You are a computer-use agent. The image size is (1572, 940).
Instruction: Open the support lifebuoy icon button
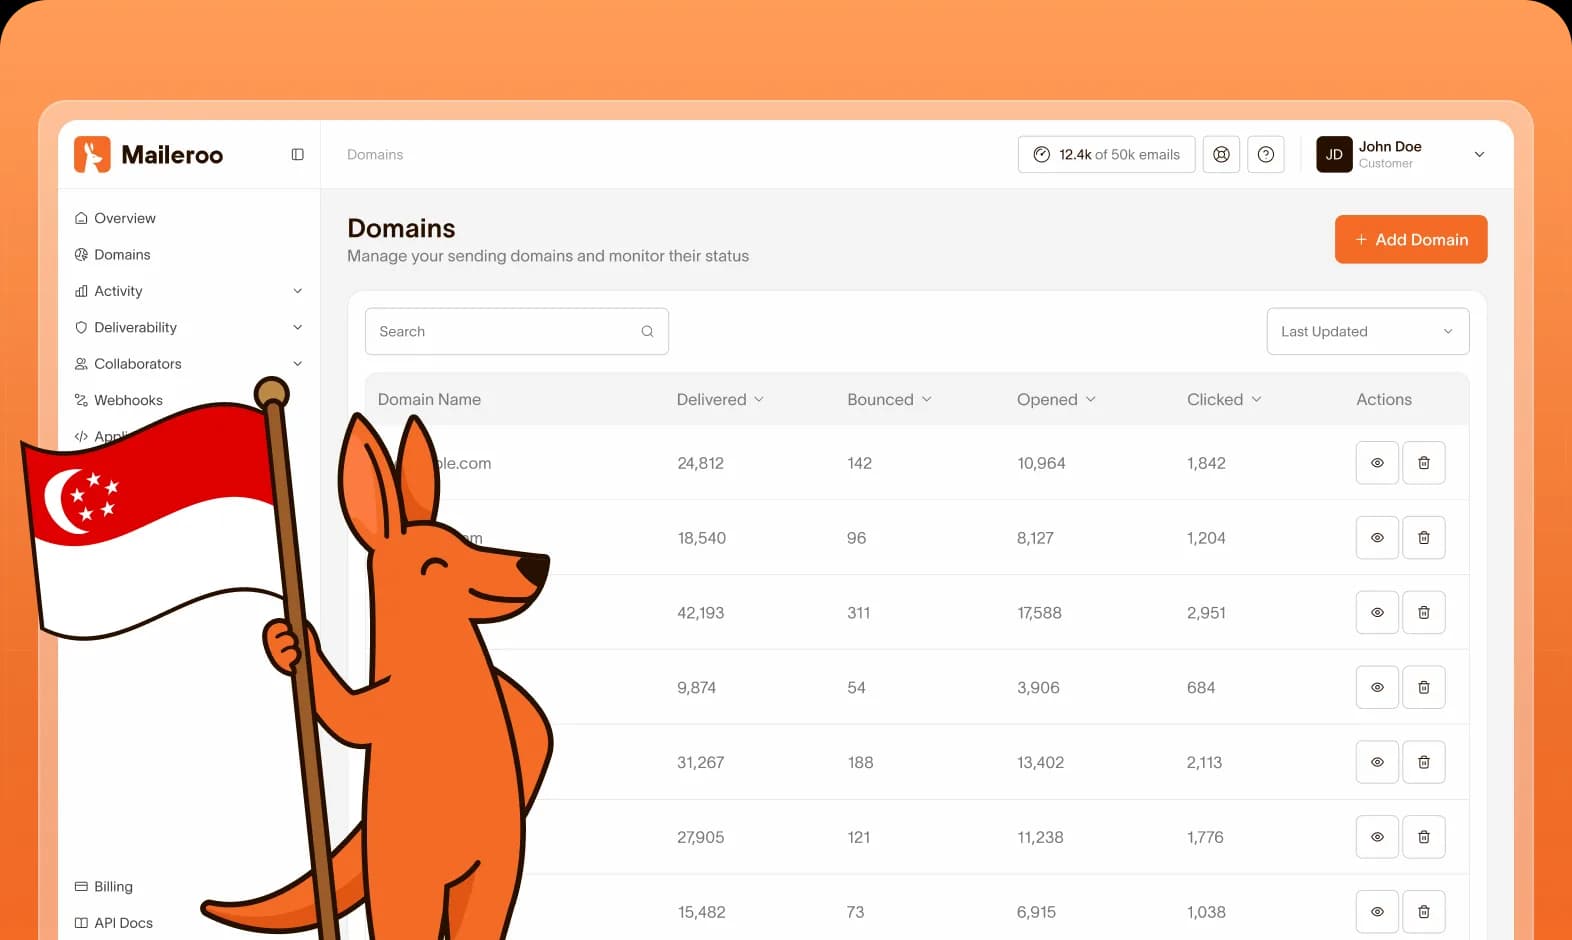1221,154
